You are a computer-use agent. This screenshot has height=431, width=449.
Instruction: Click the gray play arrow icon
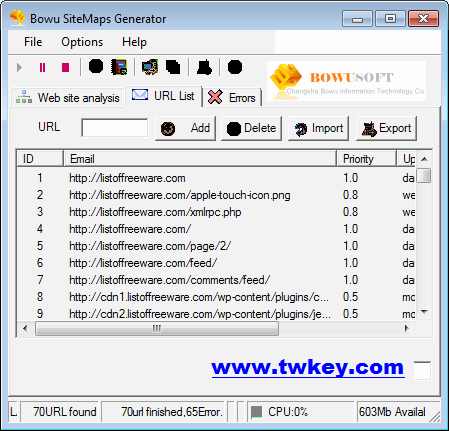pyautogui.click(x=19, y=68)
